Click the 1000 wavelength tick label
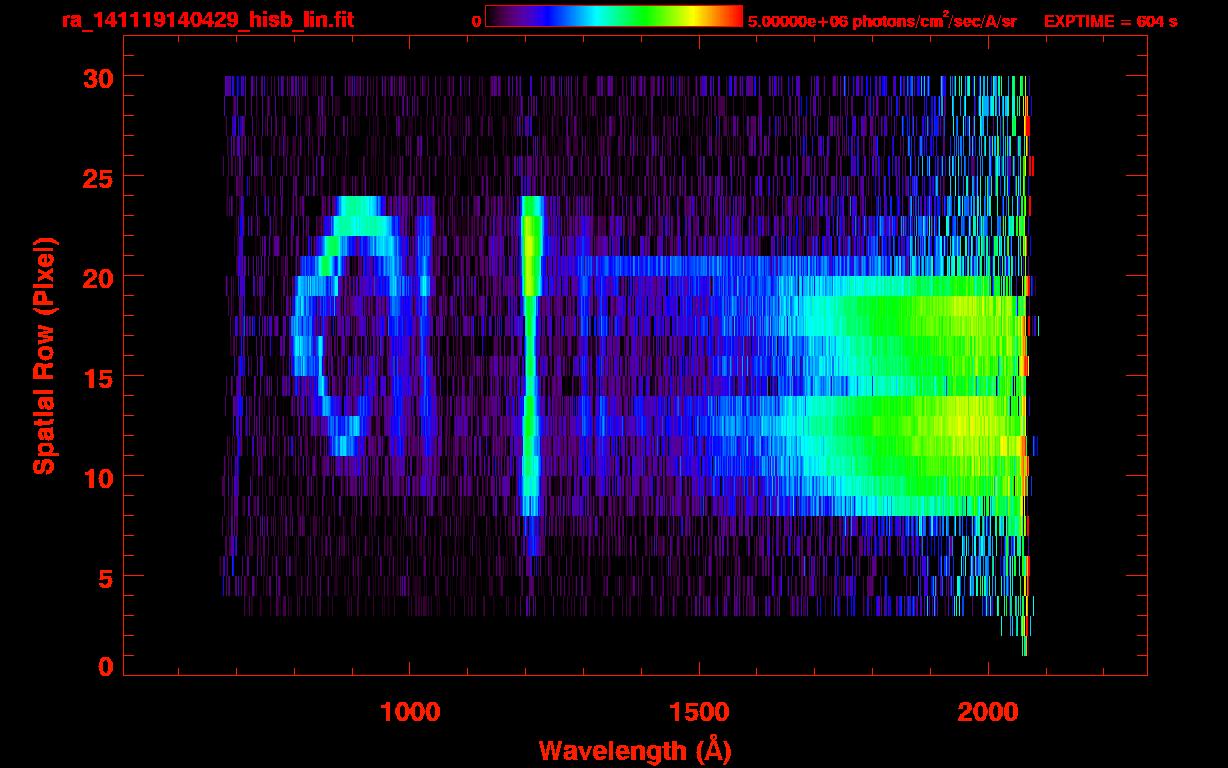 409,712
